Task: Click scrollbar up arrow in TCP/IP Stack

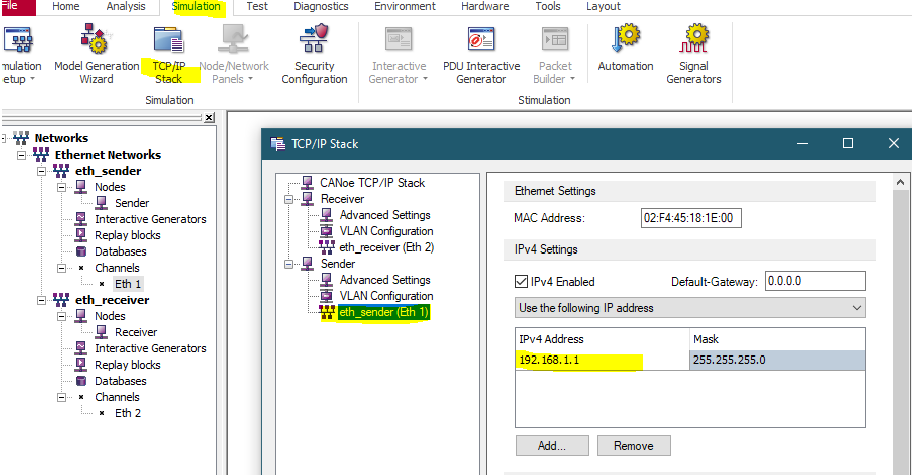Action: 900,183
